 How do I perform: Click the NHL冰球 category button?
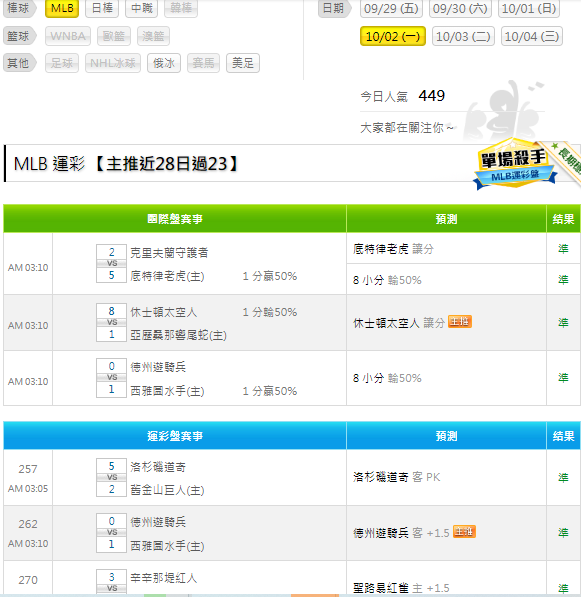click(113, 63)
